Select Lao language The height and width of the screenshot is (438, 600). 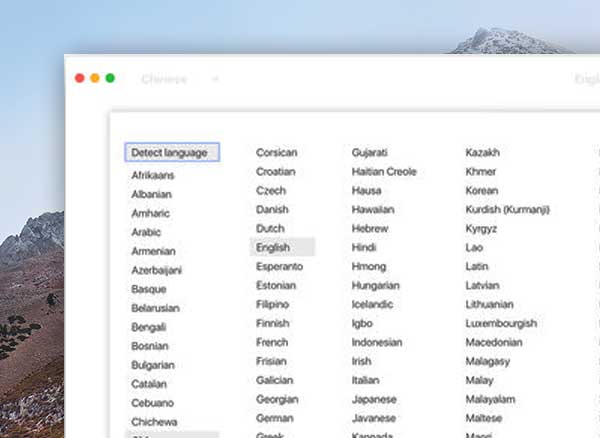(x=474, y=247)
